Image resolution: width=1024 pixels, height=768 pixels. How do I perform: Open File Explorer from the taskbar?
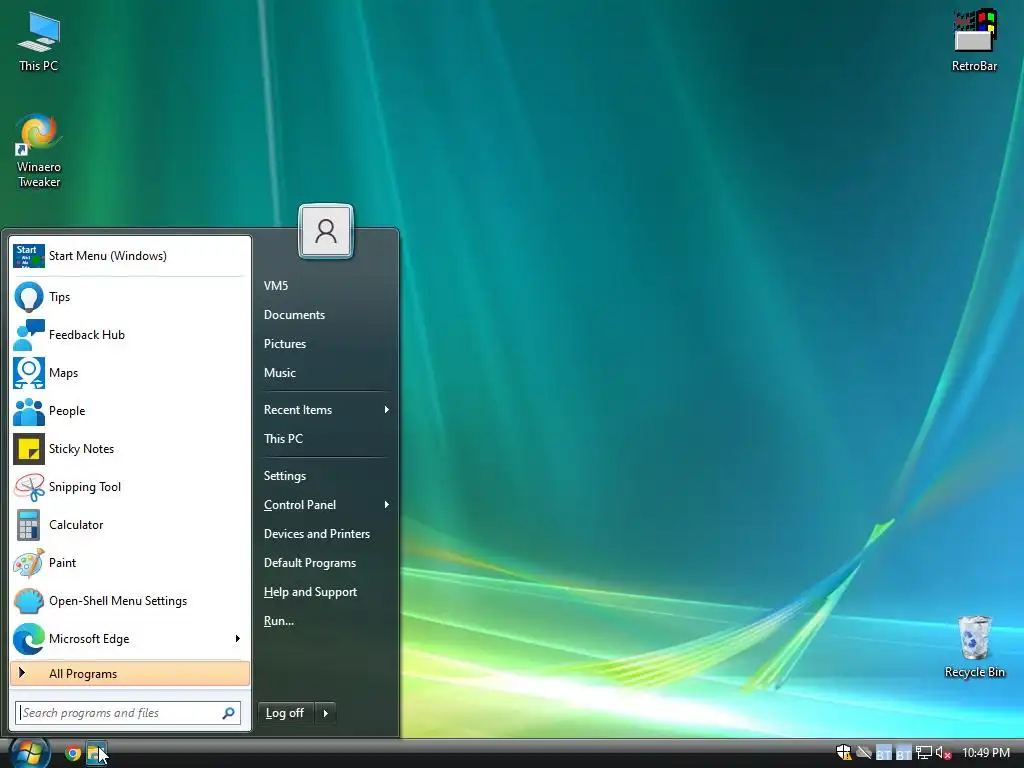[97, 754]
